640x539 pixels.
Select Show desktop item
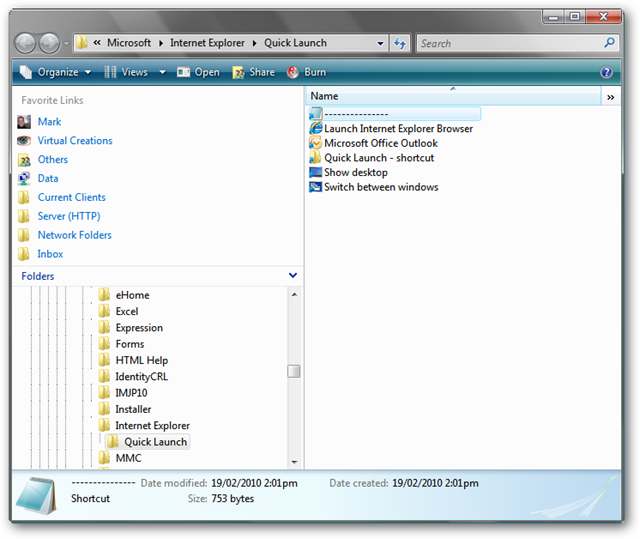coord(356,173)
